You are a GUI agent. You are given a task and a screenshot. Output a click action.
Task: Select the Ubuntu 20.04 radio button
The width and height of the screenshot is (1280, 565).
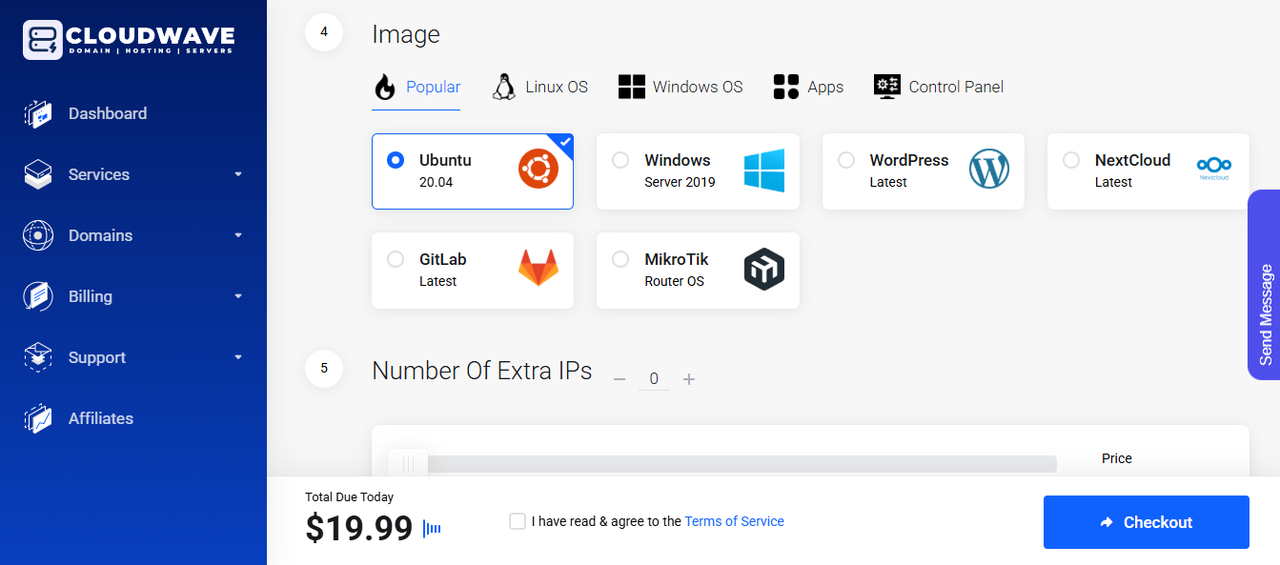(396, 160)
